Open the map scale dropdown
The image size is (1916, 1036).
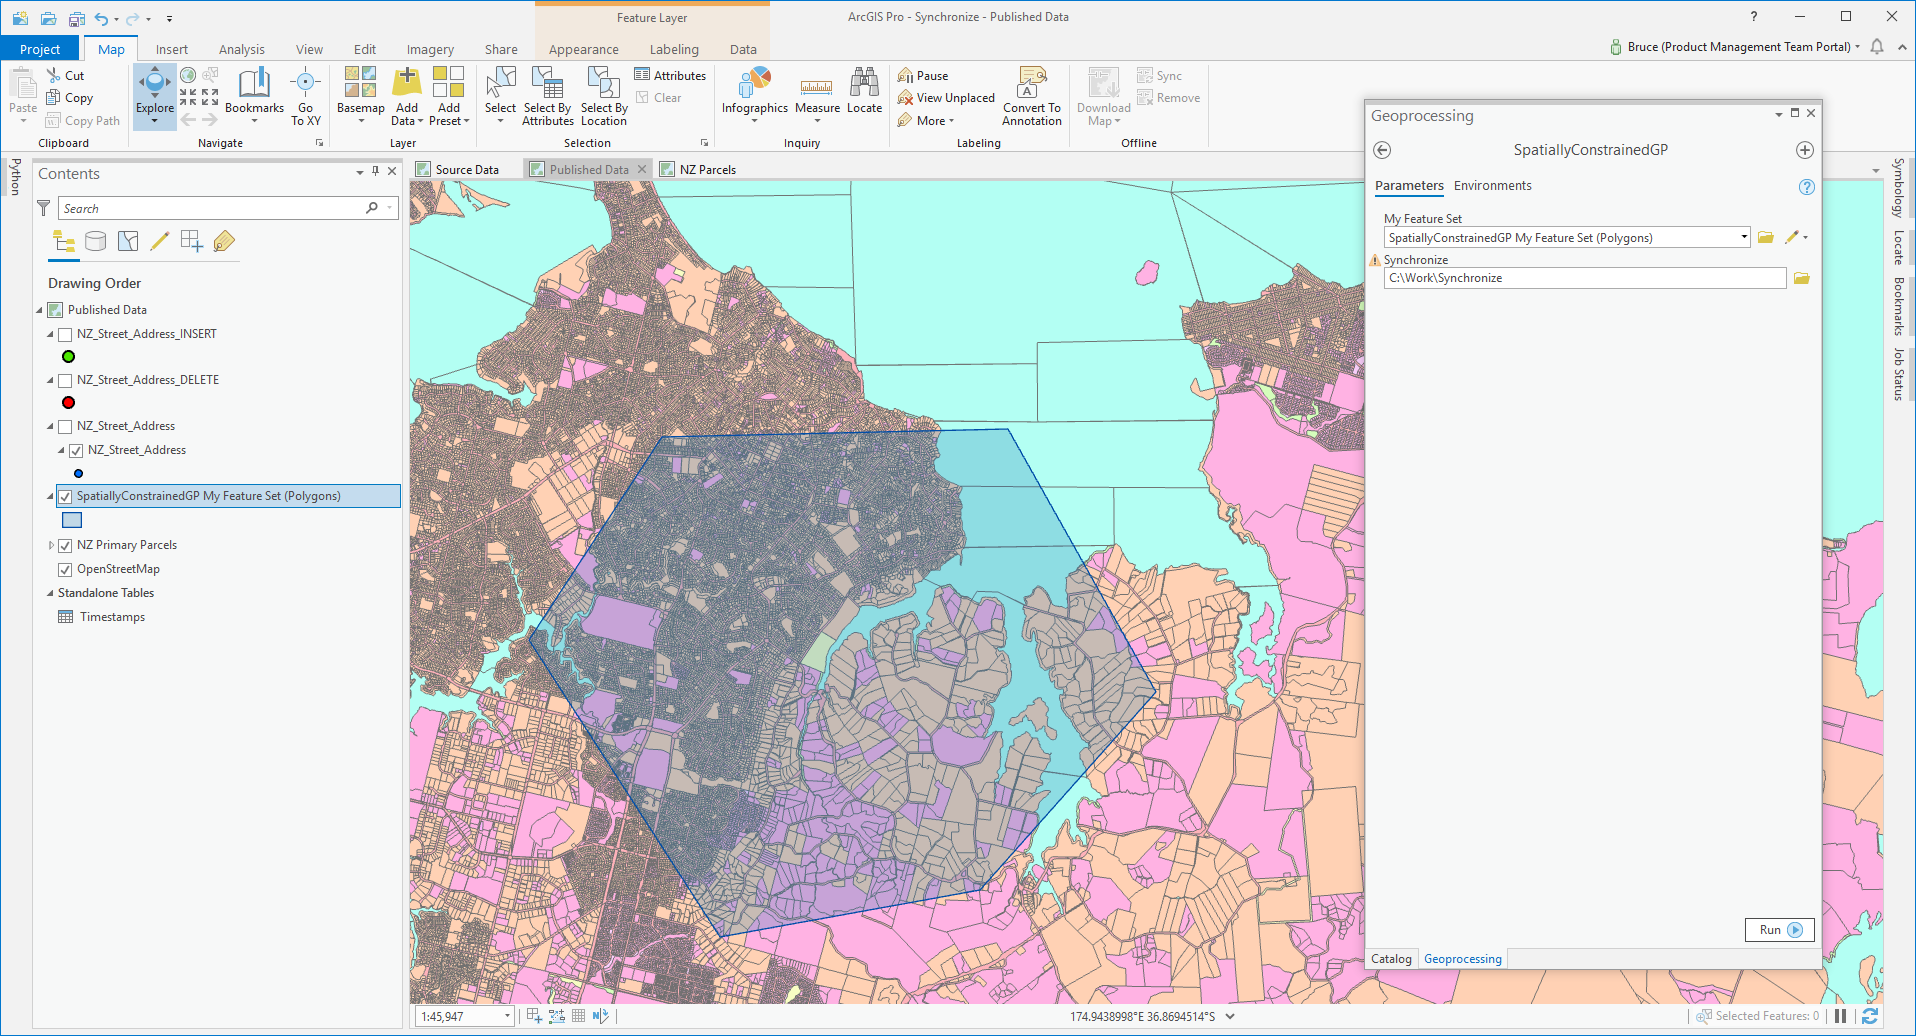tap(507, 1017)
